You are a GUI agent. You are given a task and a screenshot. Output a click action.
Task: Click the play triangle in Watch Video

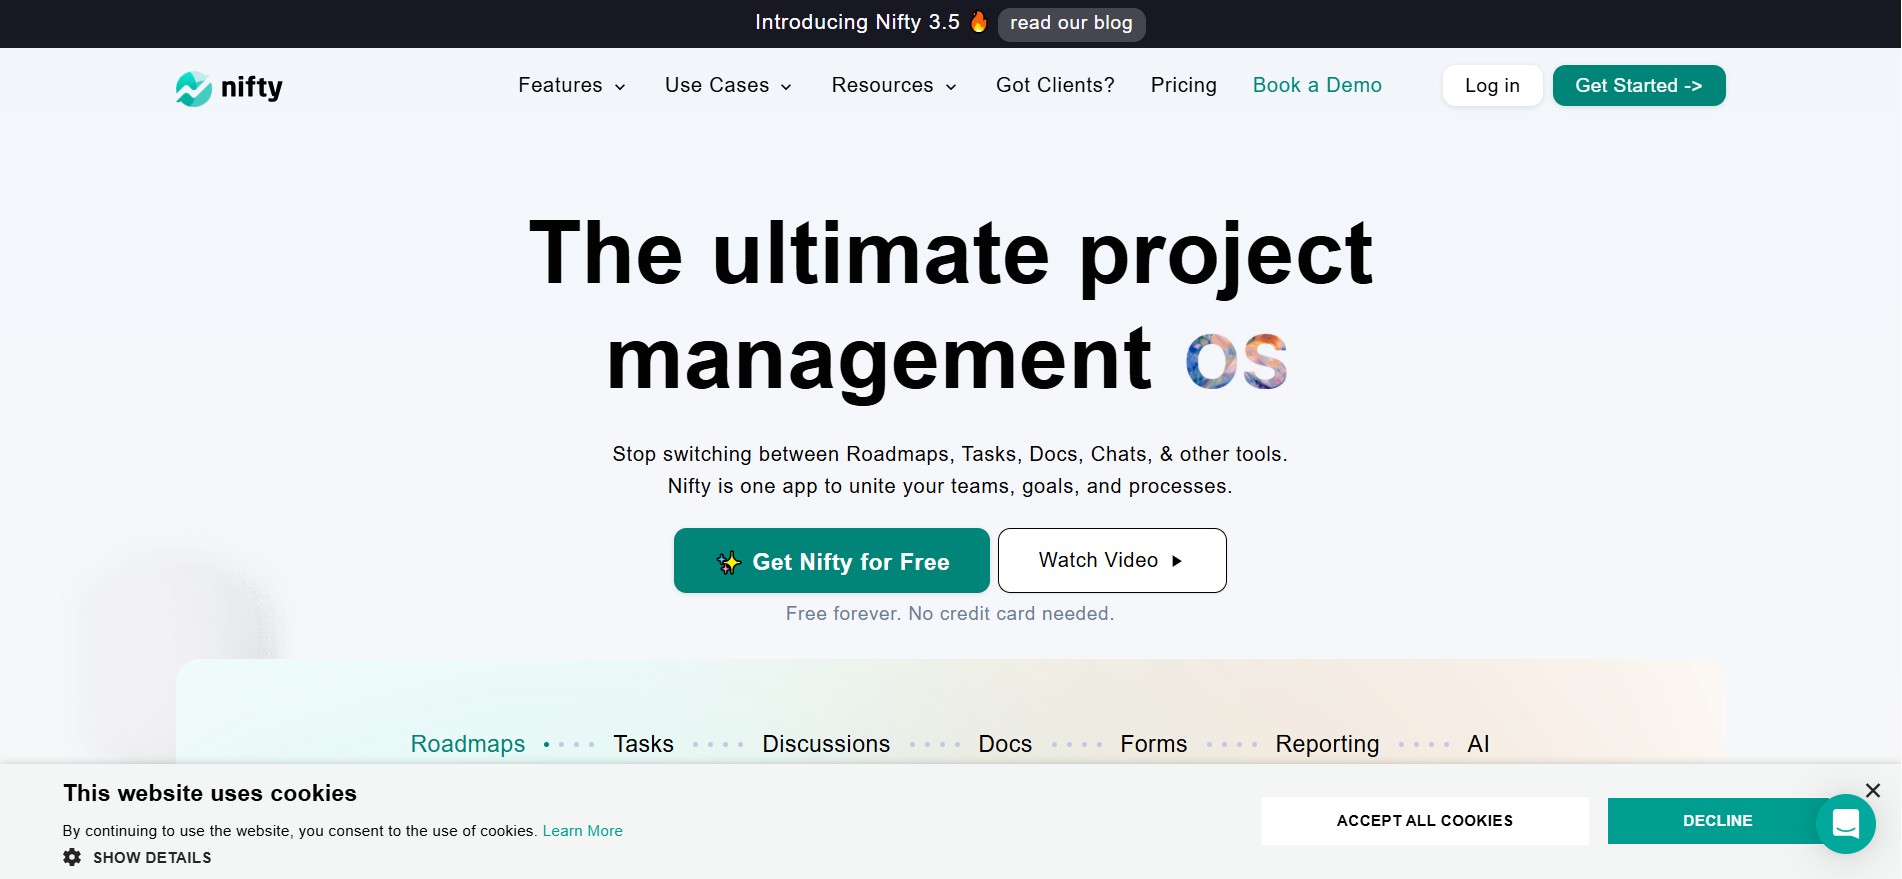(x=1177, y=561)
